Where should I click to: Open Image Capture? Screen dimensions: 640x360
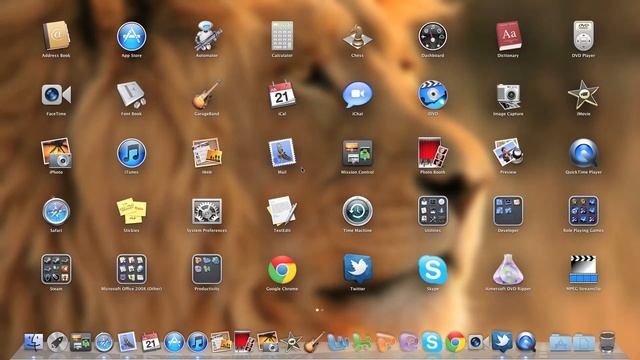click(x=508, y=96)
